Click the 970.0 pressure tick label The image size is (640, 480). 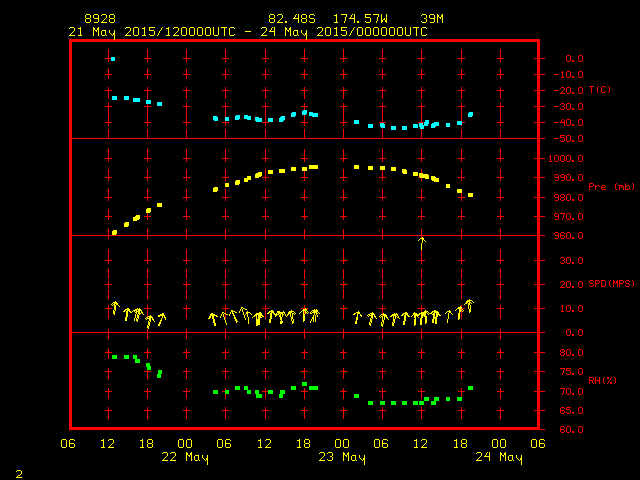569,217
